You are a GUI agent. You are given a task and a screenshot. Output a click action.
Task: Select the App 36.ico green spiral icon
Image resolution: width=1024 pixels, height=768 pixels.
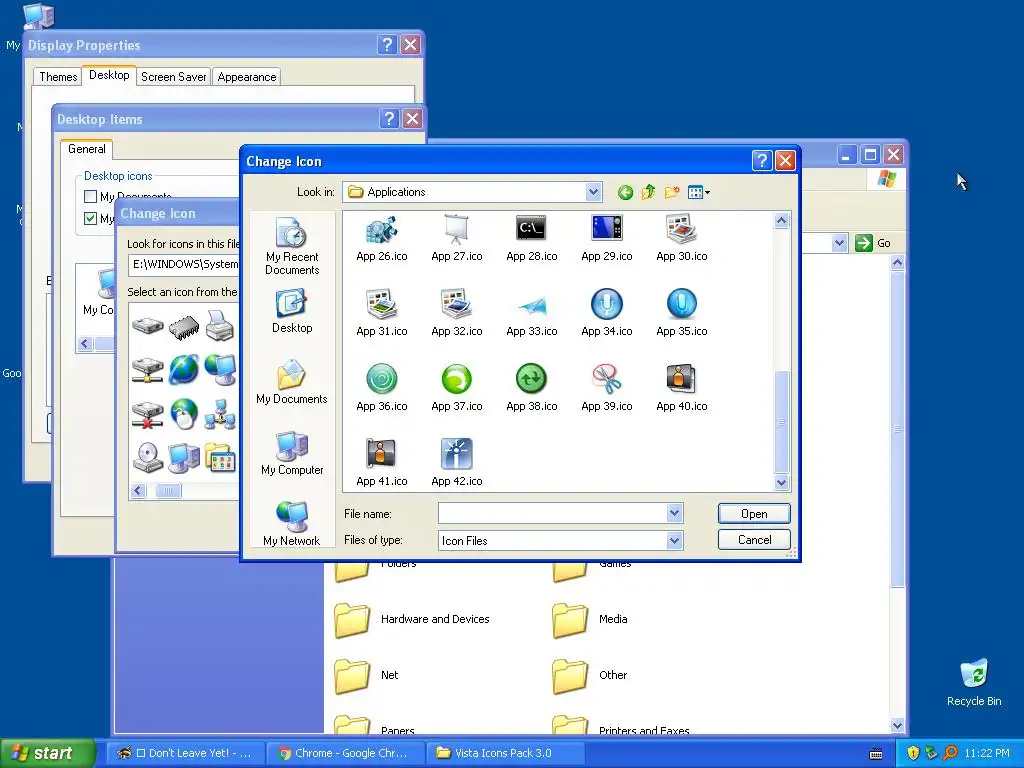tap(382, 389)
